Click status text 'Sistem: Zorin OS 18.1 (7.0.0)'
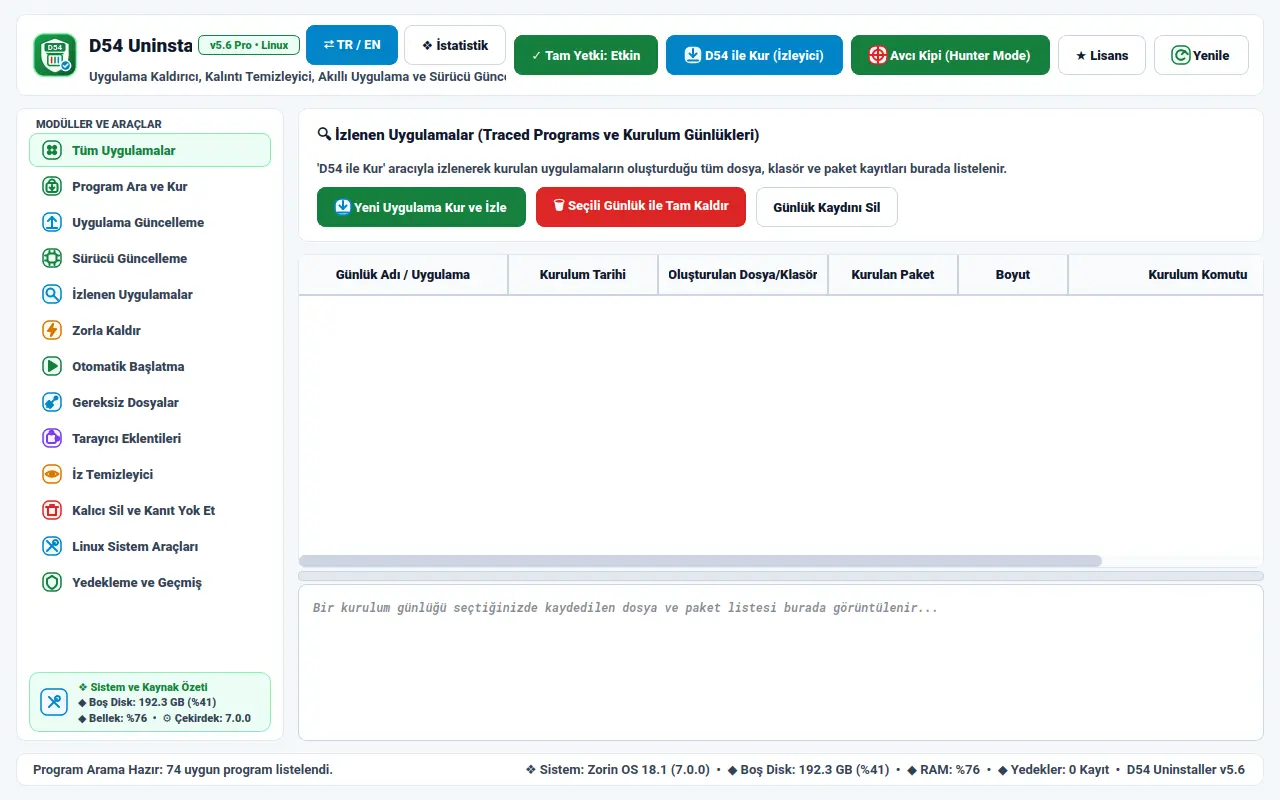This screenshot has height=800, width=1280. click(618, 770)
